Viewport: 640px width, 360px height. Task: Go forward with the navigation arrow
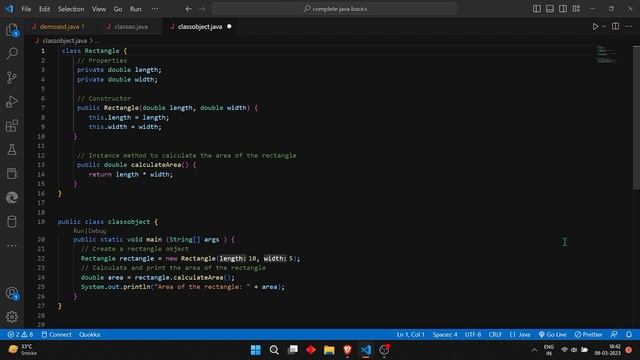point(202,9)
